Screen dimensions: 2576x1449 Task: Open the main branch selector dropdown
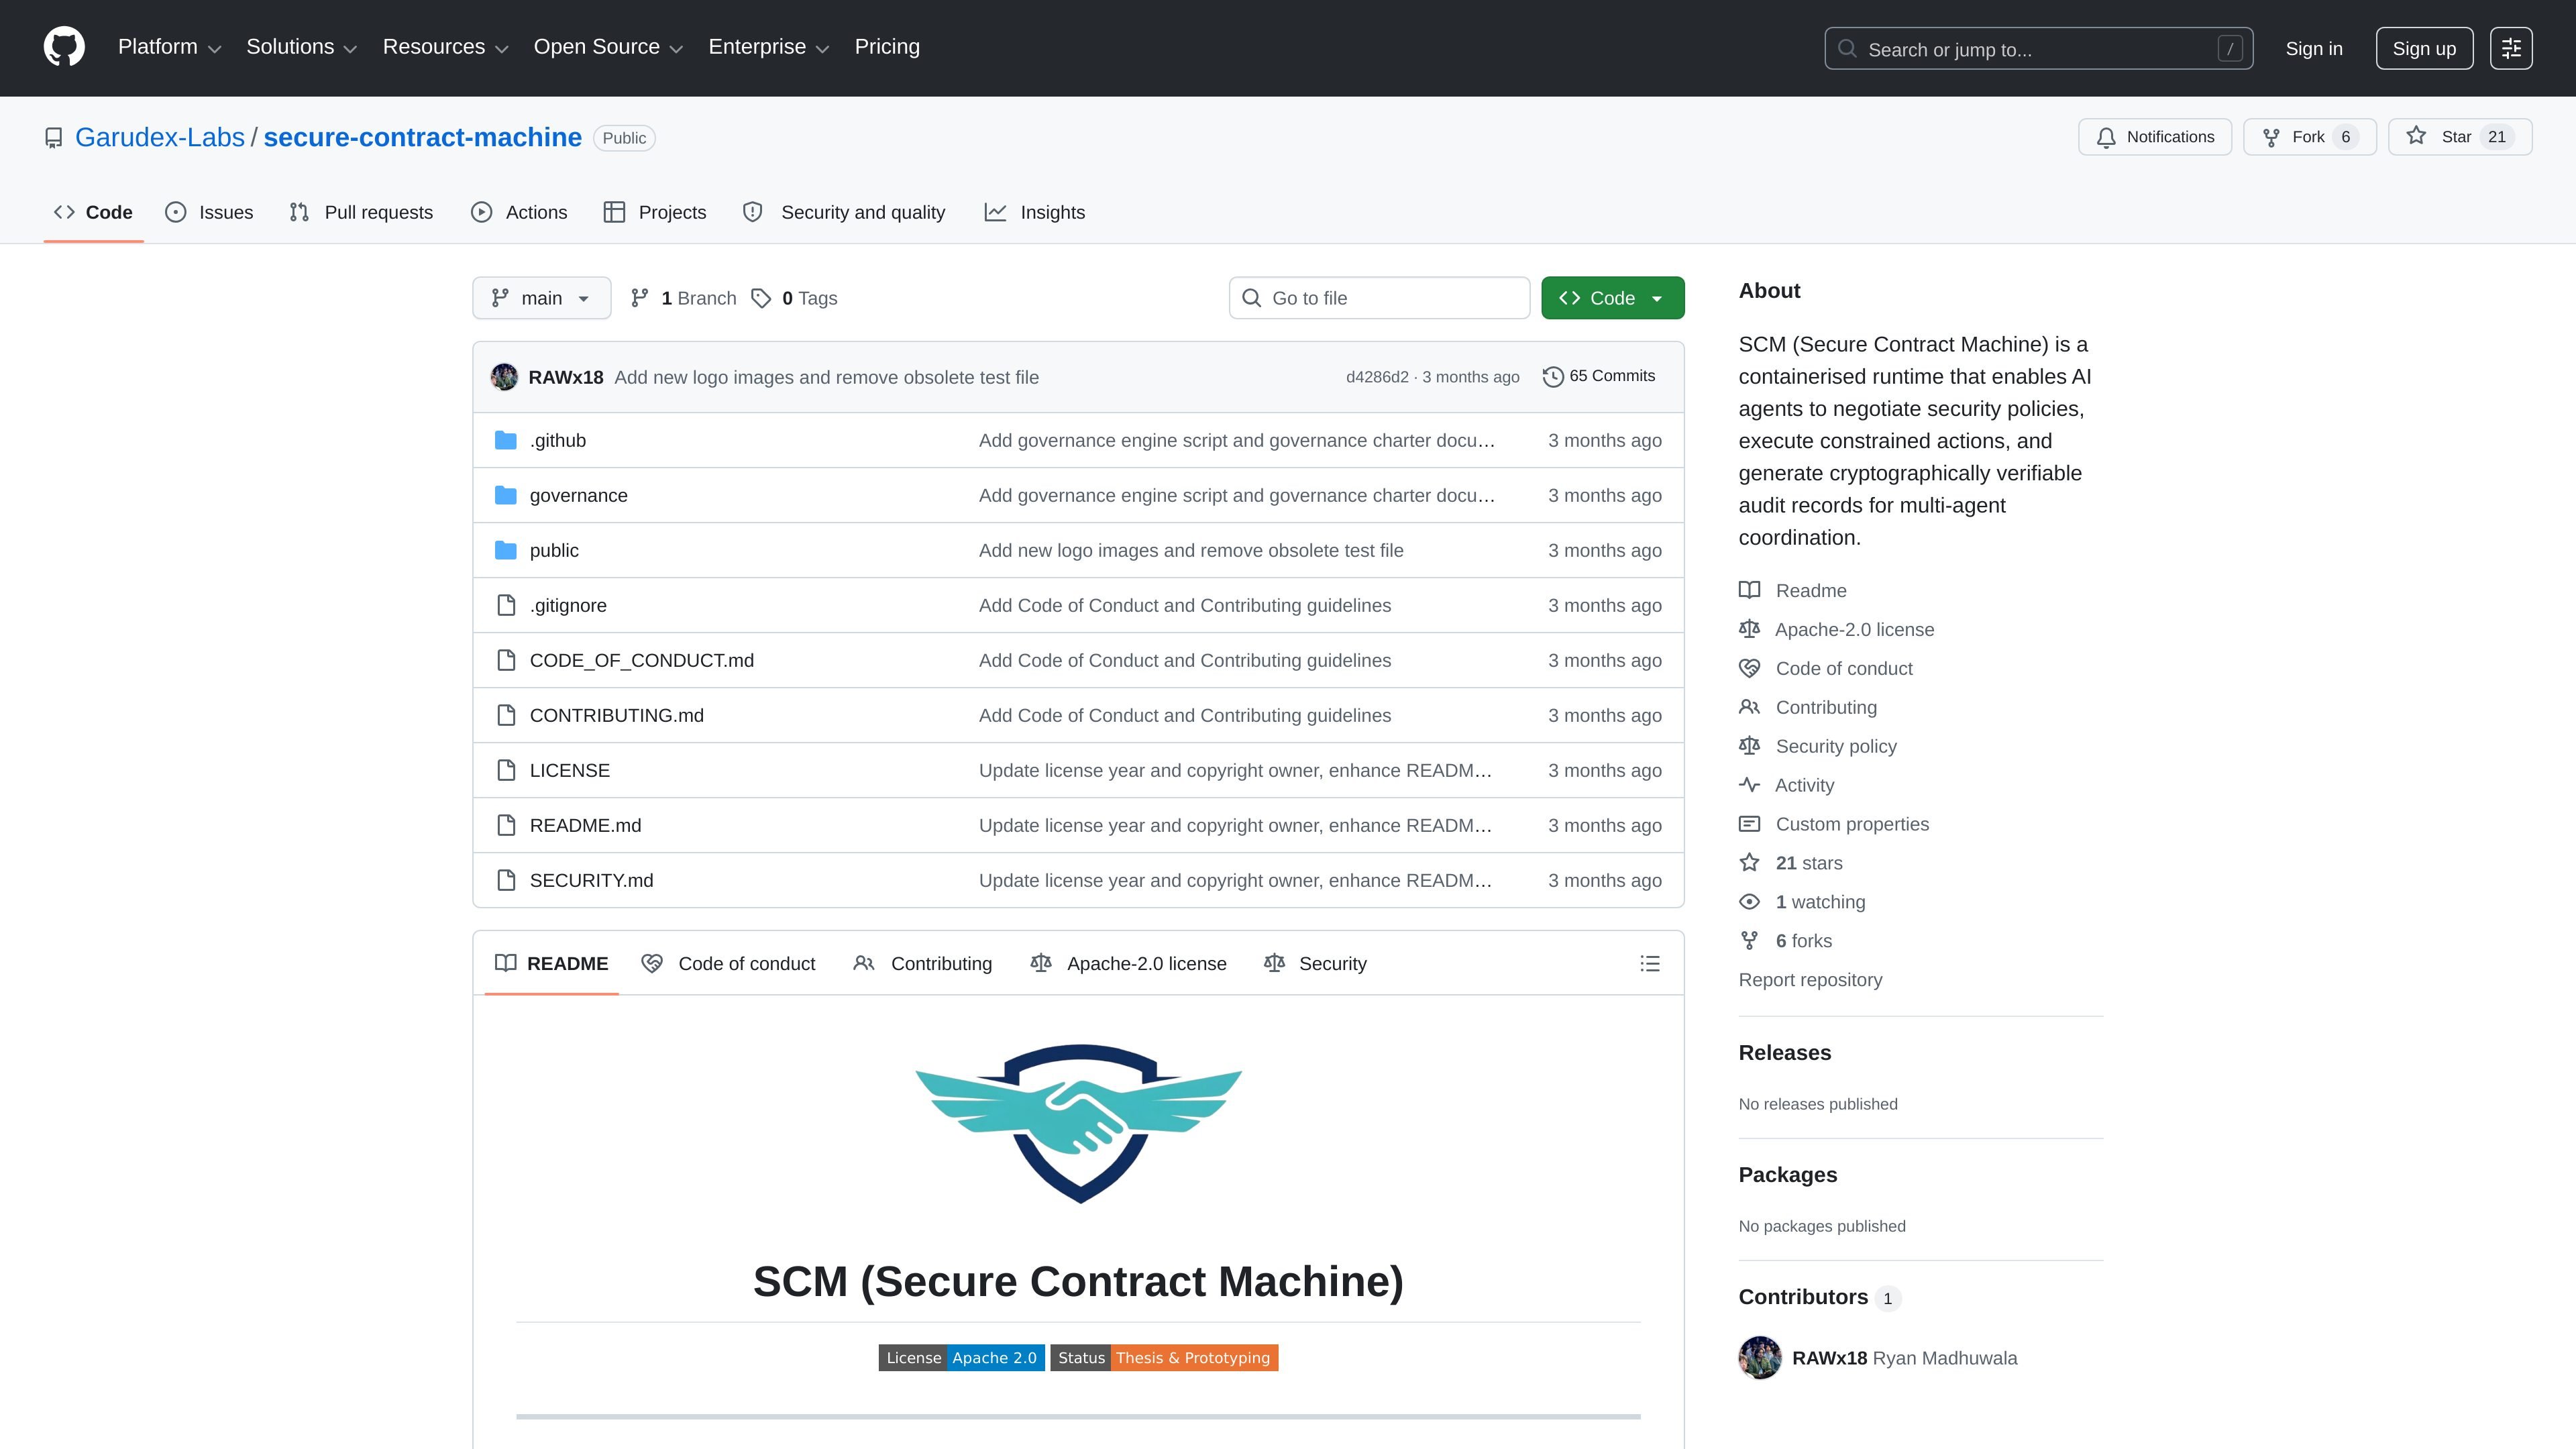point(541,298)
